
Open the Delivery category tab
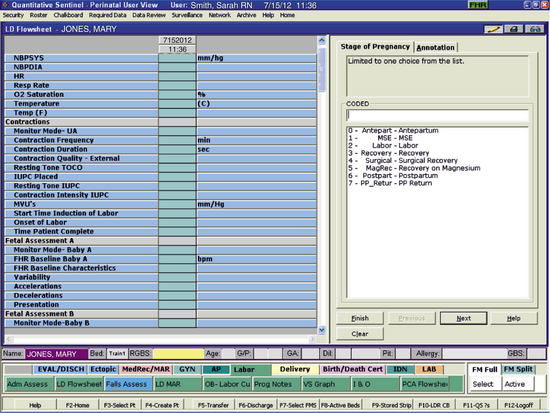pyautogui.click(x=295, y=369)
